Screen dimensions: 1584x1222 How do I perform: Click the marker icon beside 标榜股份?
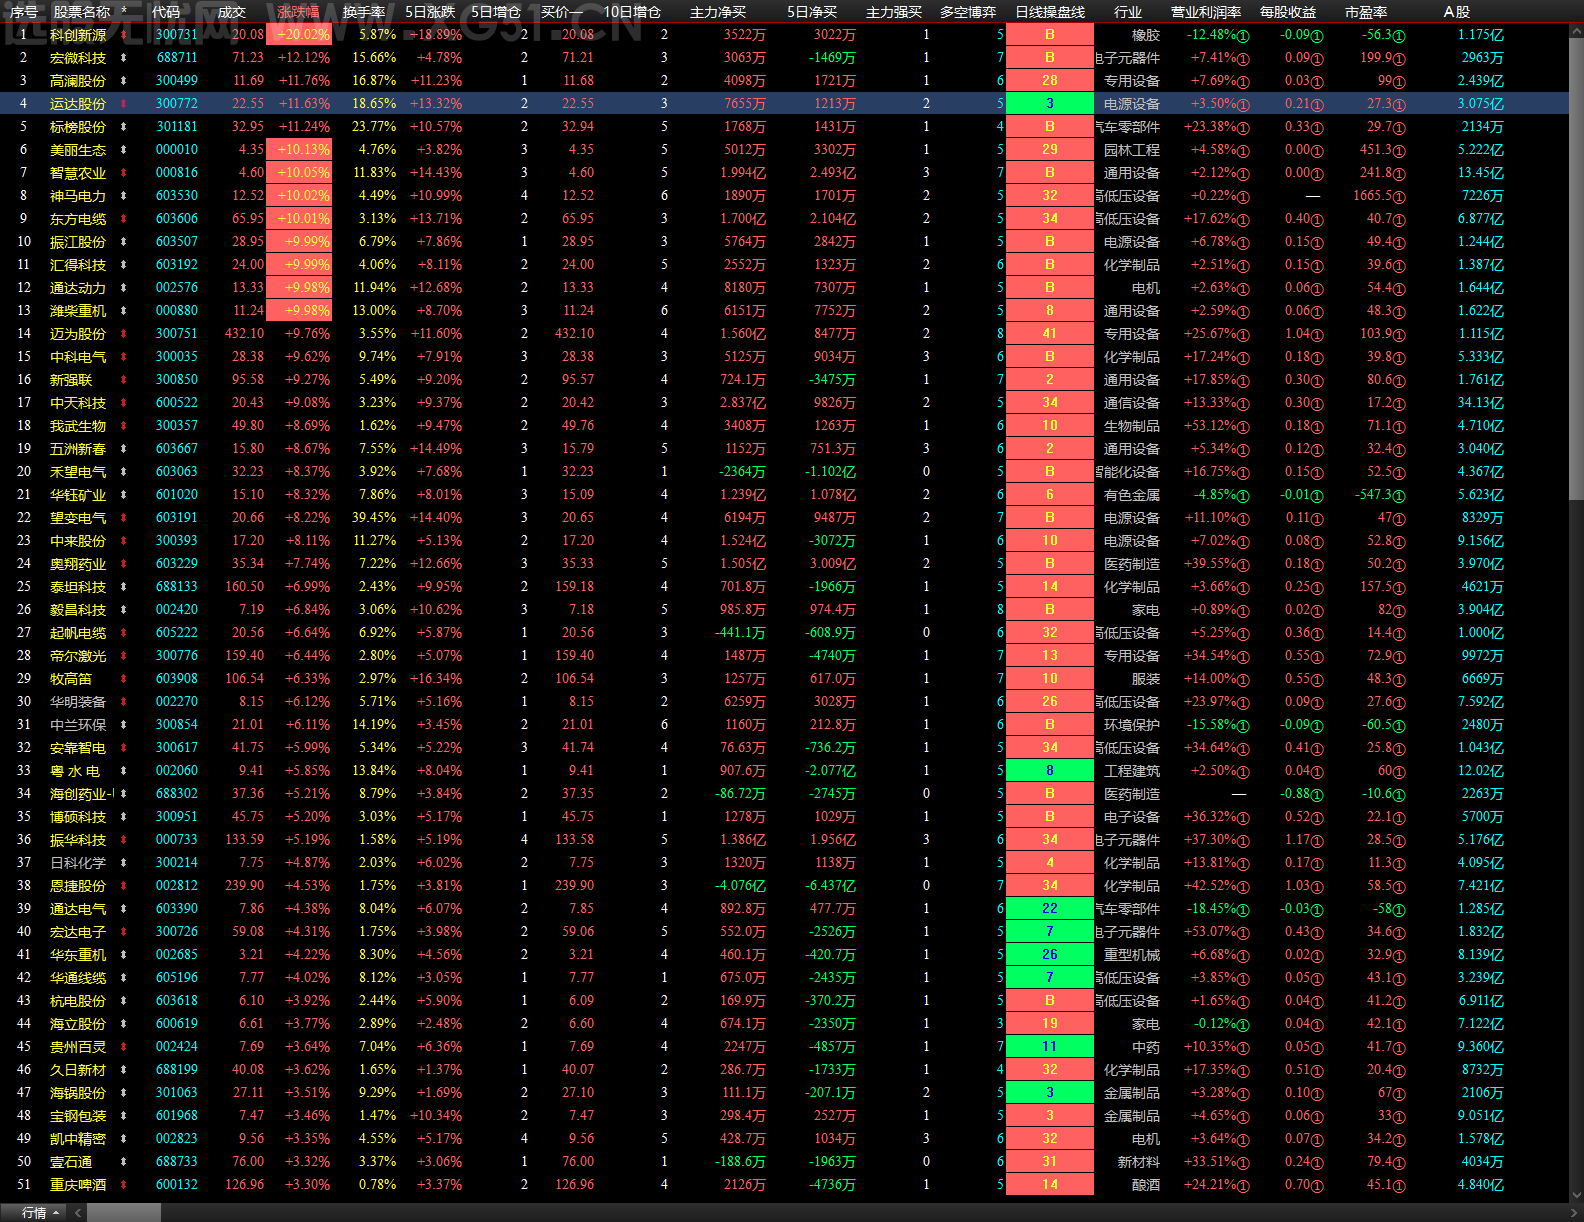point(124,127)
